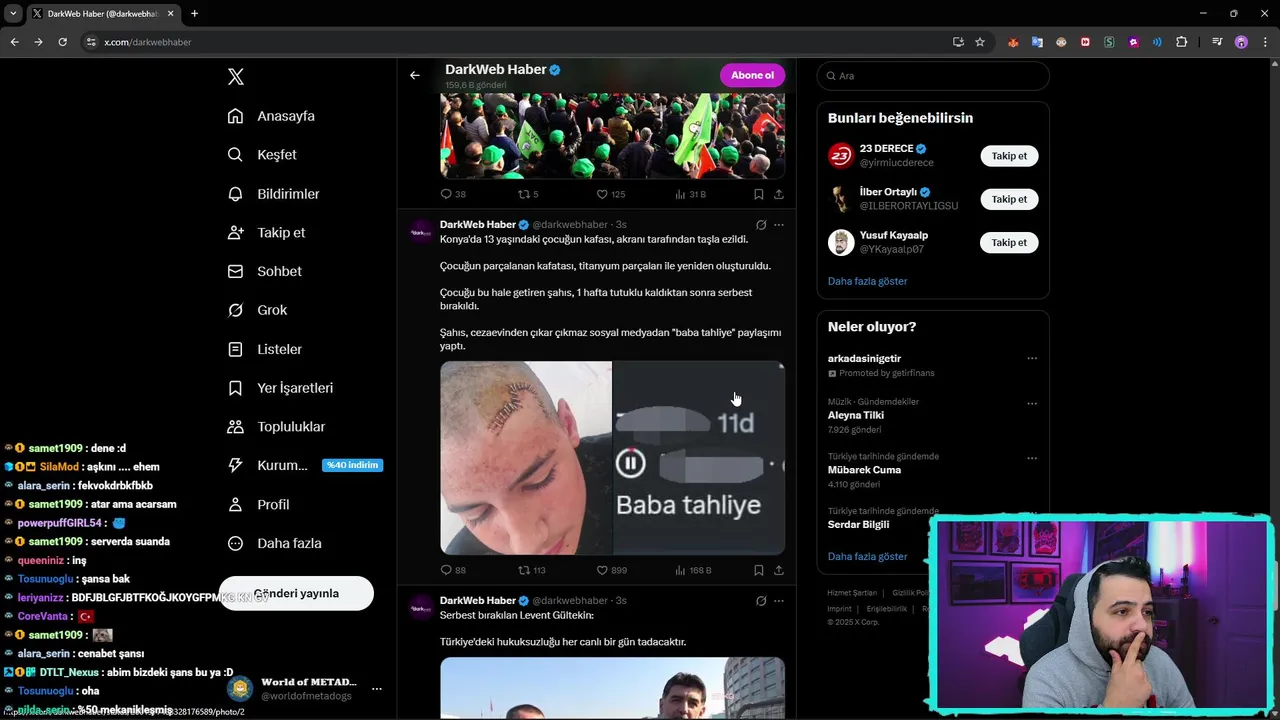This screenshot has width=1280, height=720.
Task: Follow İlber Ortaylı with Takip et
Action: [x=1009, y=199]
